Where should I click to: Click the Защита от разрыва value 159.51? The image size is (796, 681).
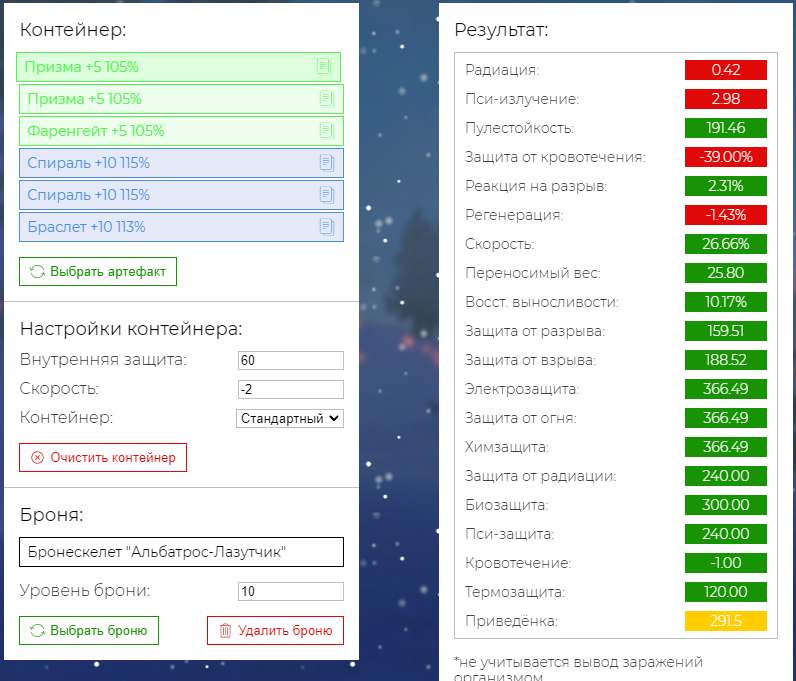(725, 331)
